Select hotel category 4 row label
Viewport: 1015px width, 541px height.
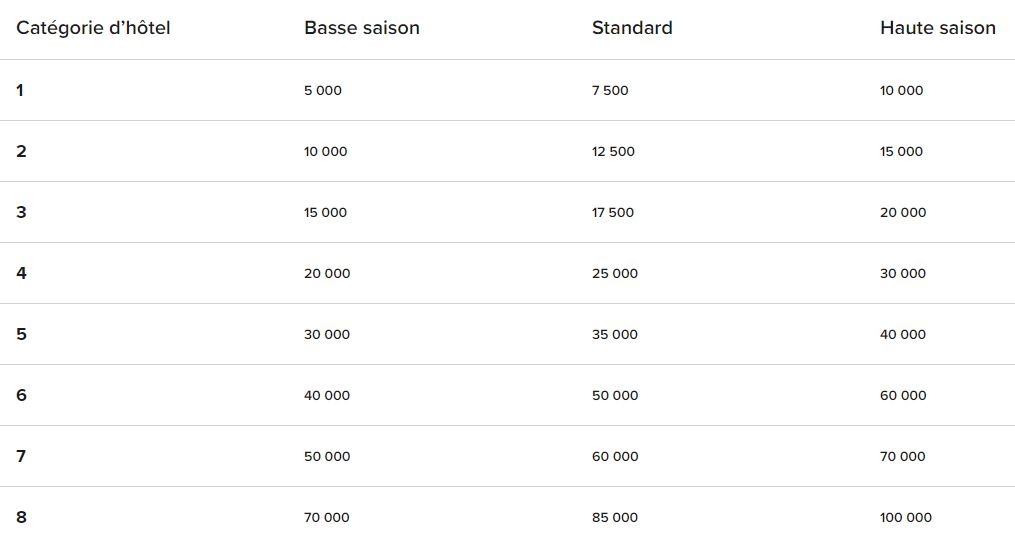(x=21, y=273)
